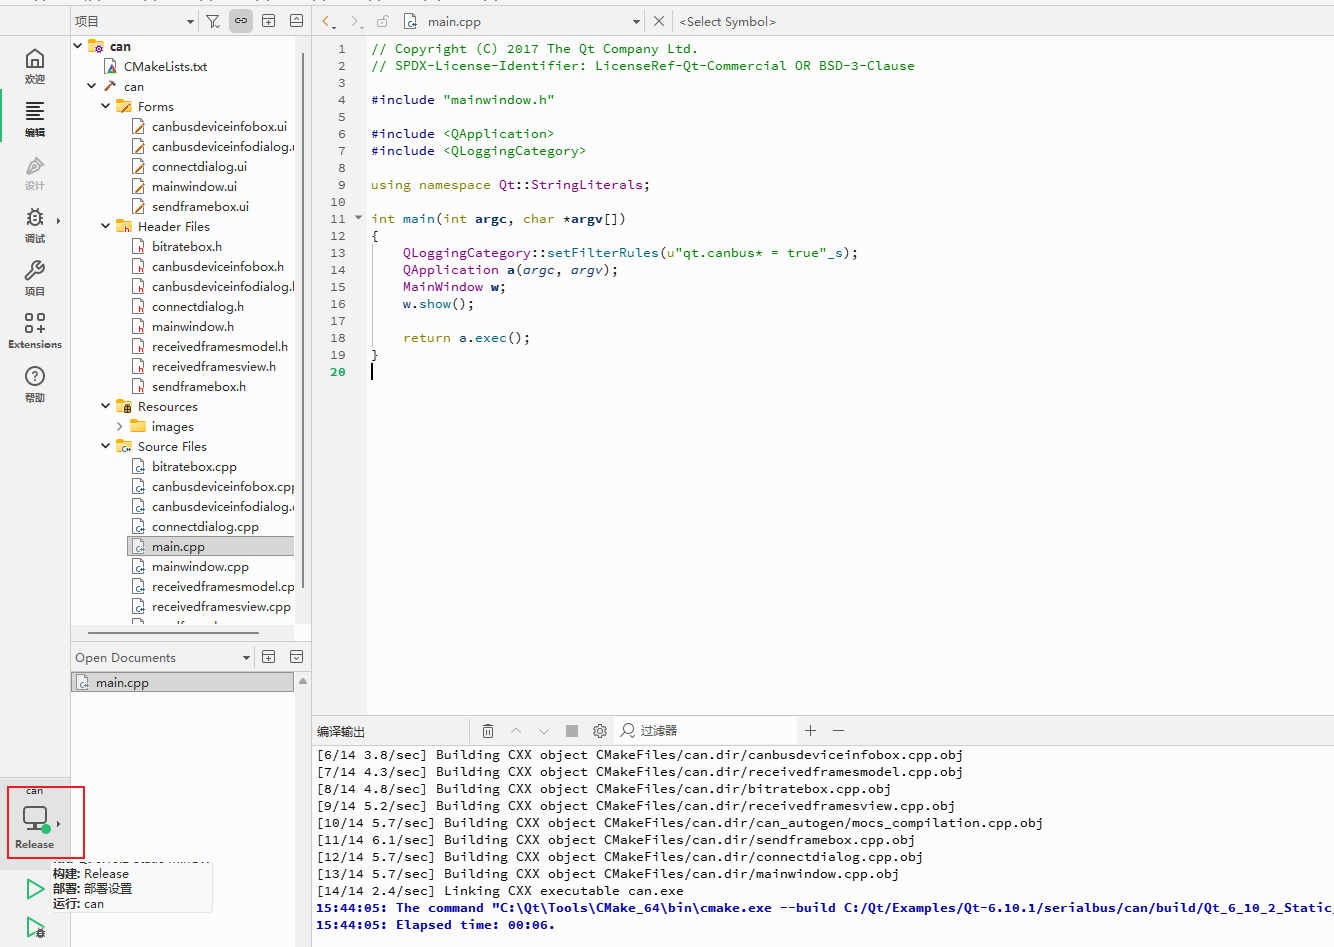
Task: Collapse the top-level can project node
Action: click(x=78, y=46)
